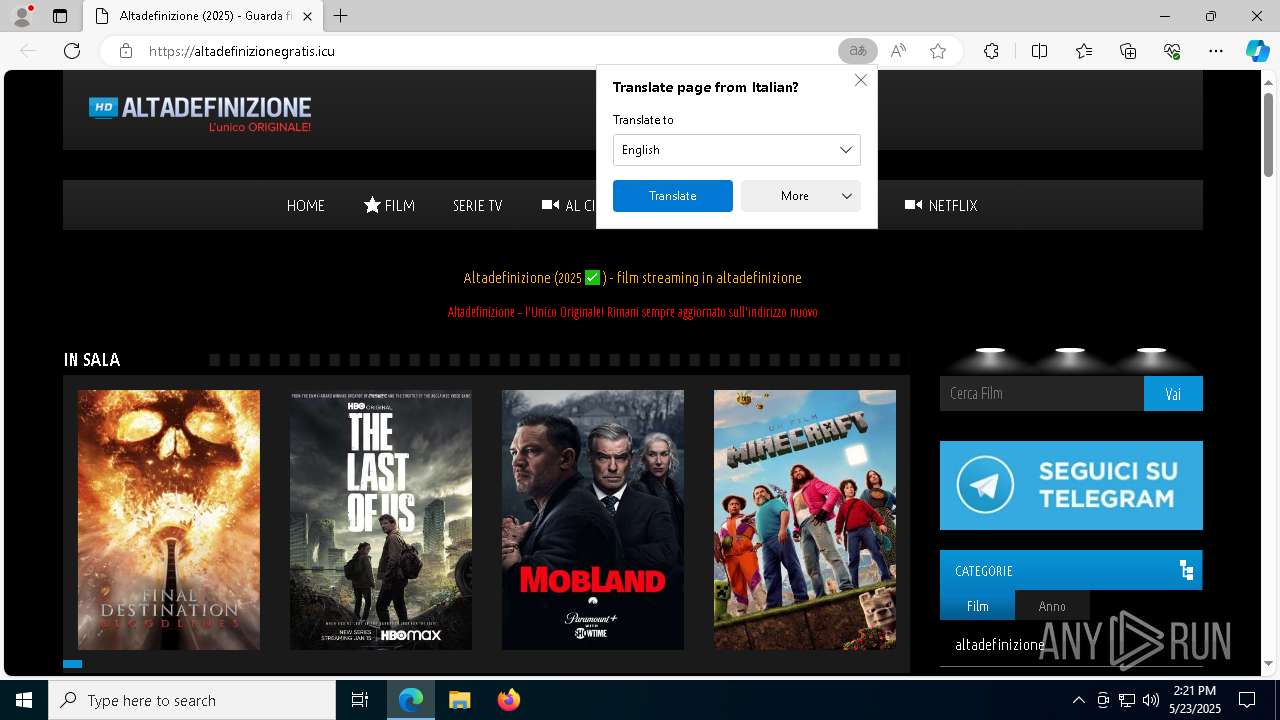
Task: Open The Last of Us poster
Action: click(381, 520)
